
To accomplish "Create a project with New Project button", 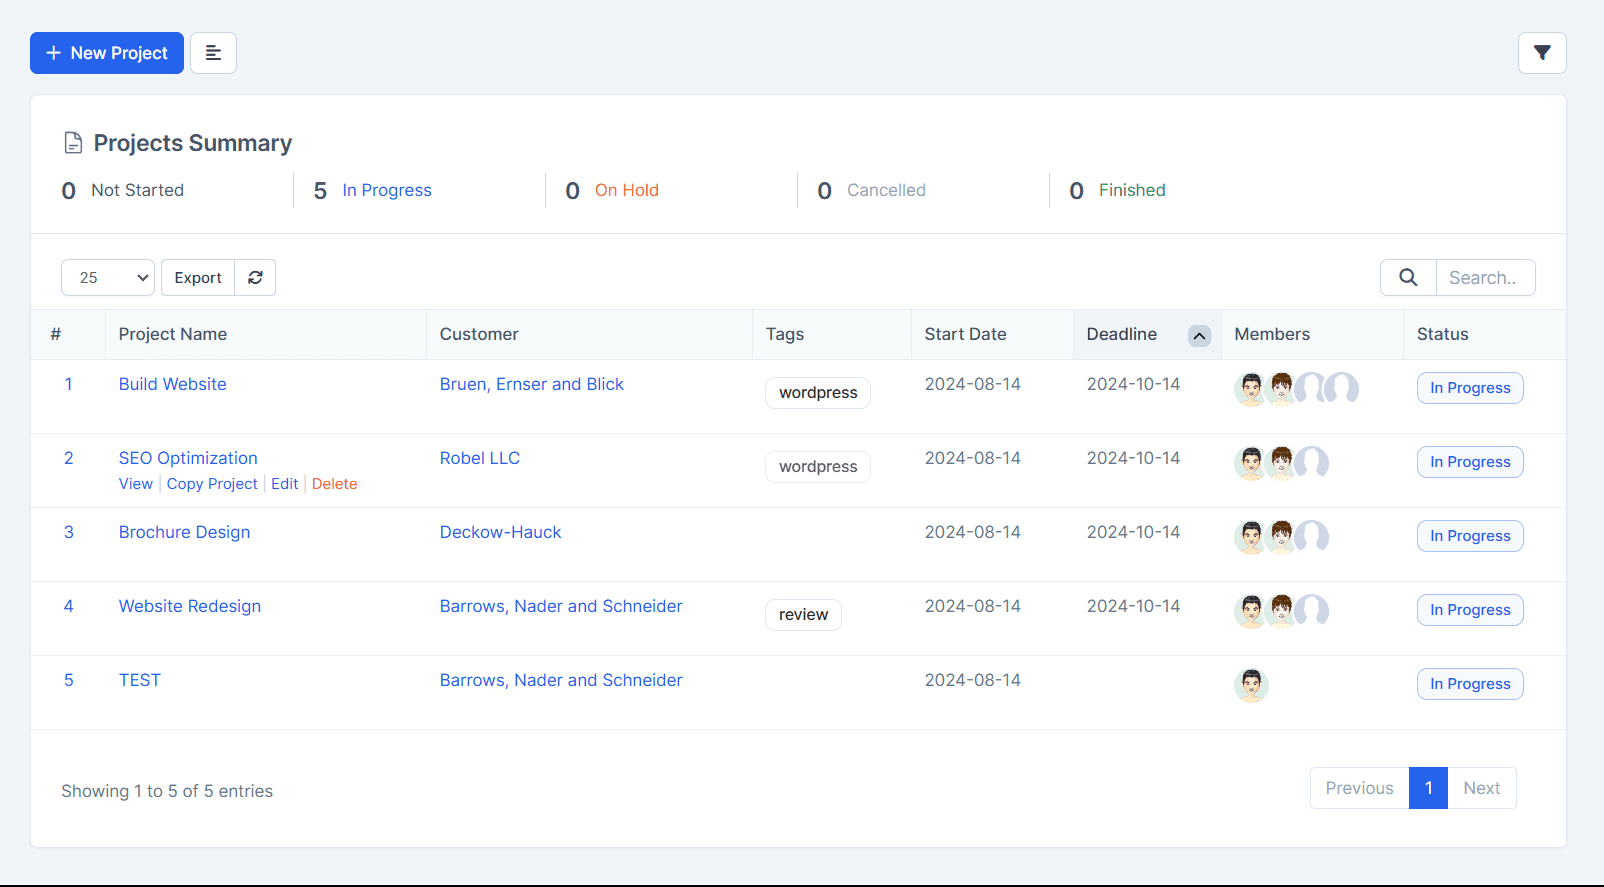I will (x=107, y=53).
